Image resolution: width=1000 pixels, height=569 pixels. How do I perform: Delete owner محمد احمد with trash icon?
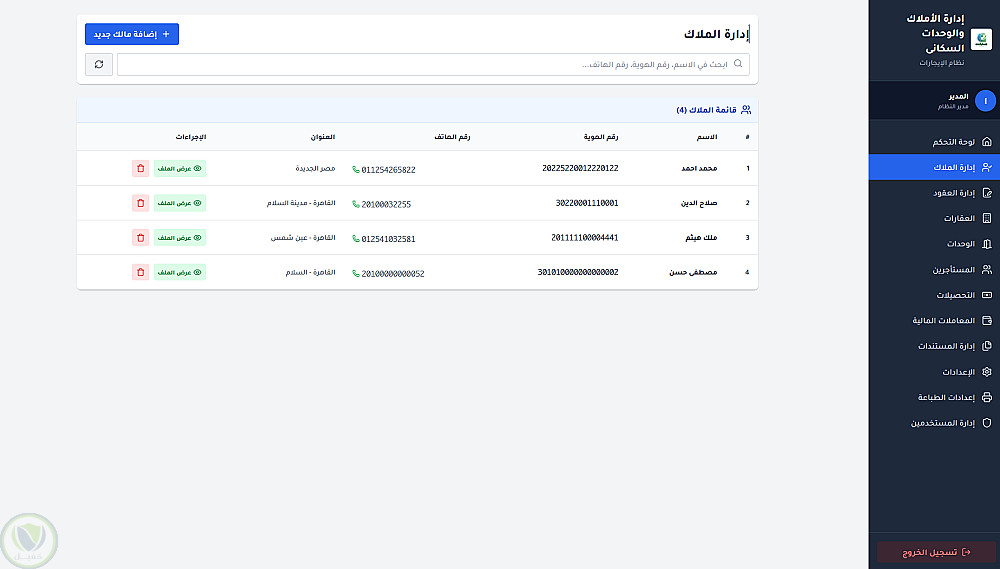click(x=140, y=169)
